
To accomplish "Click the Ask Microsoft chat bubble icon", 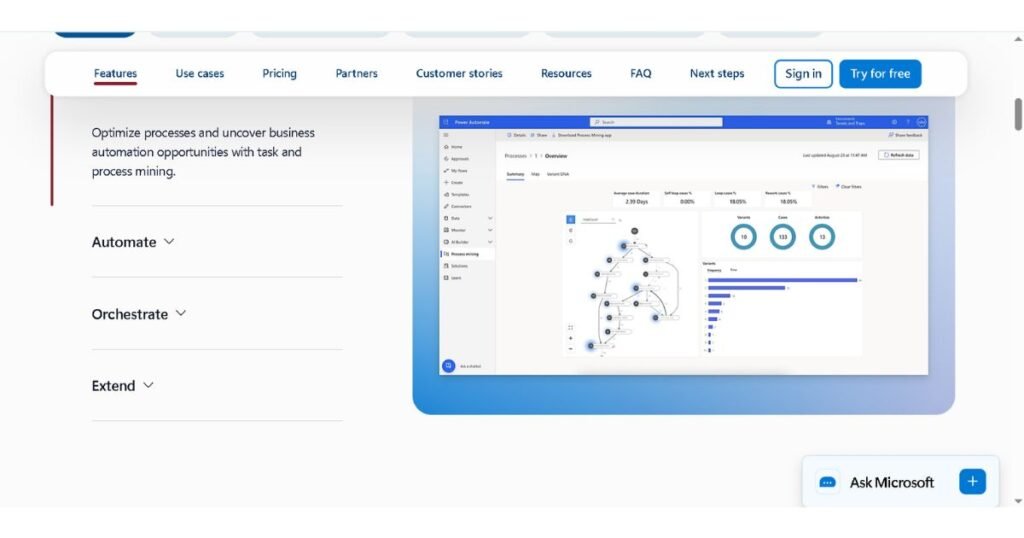I will click(x=827, y=483).
